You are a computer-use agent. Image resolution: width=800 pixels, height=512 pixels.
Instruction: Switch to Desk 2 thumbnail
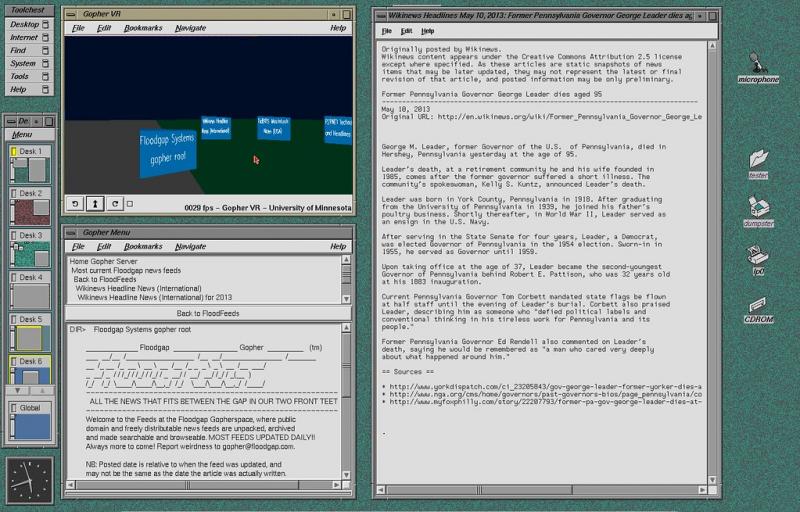30,207
